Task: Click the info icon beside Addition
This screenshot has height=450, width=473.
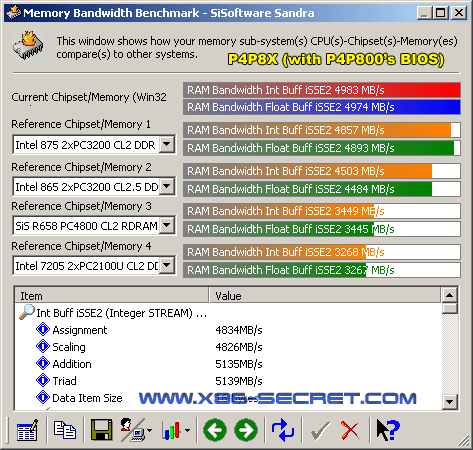Action: click(43, 363)
